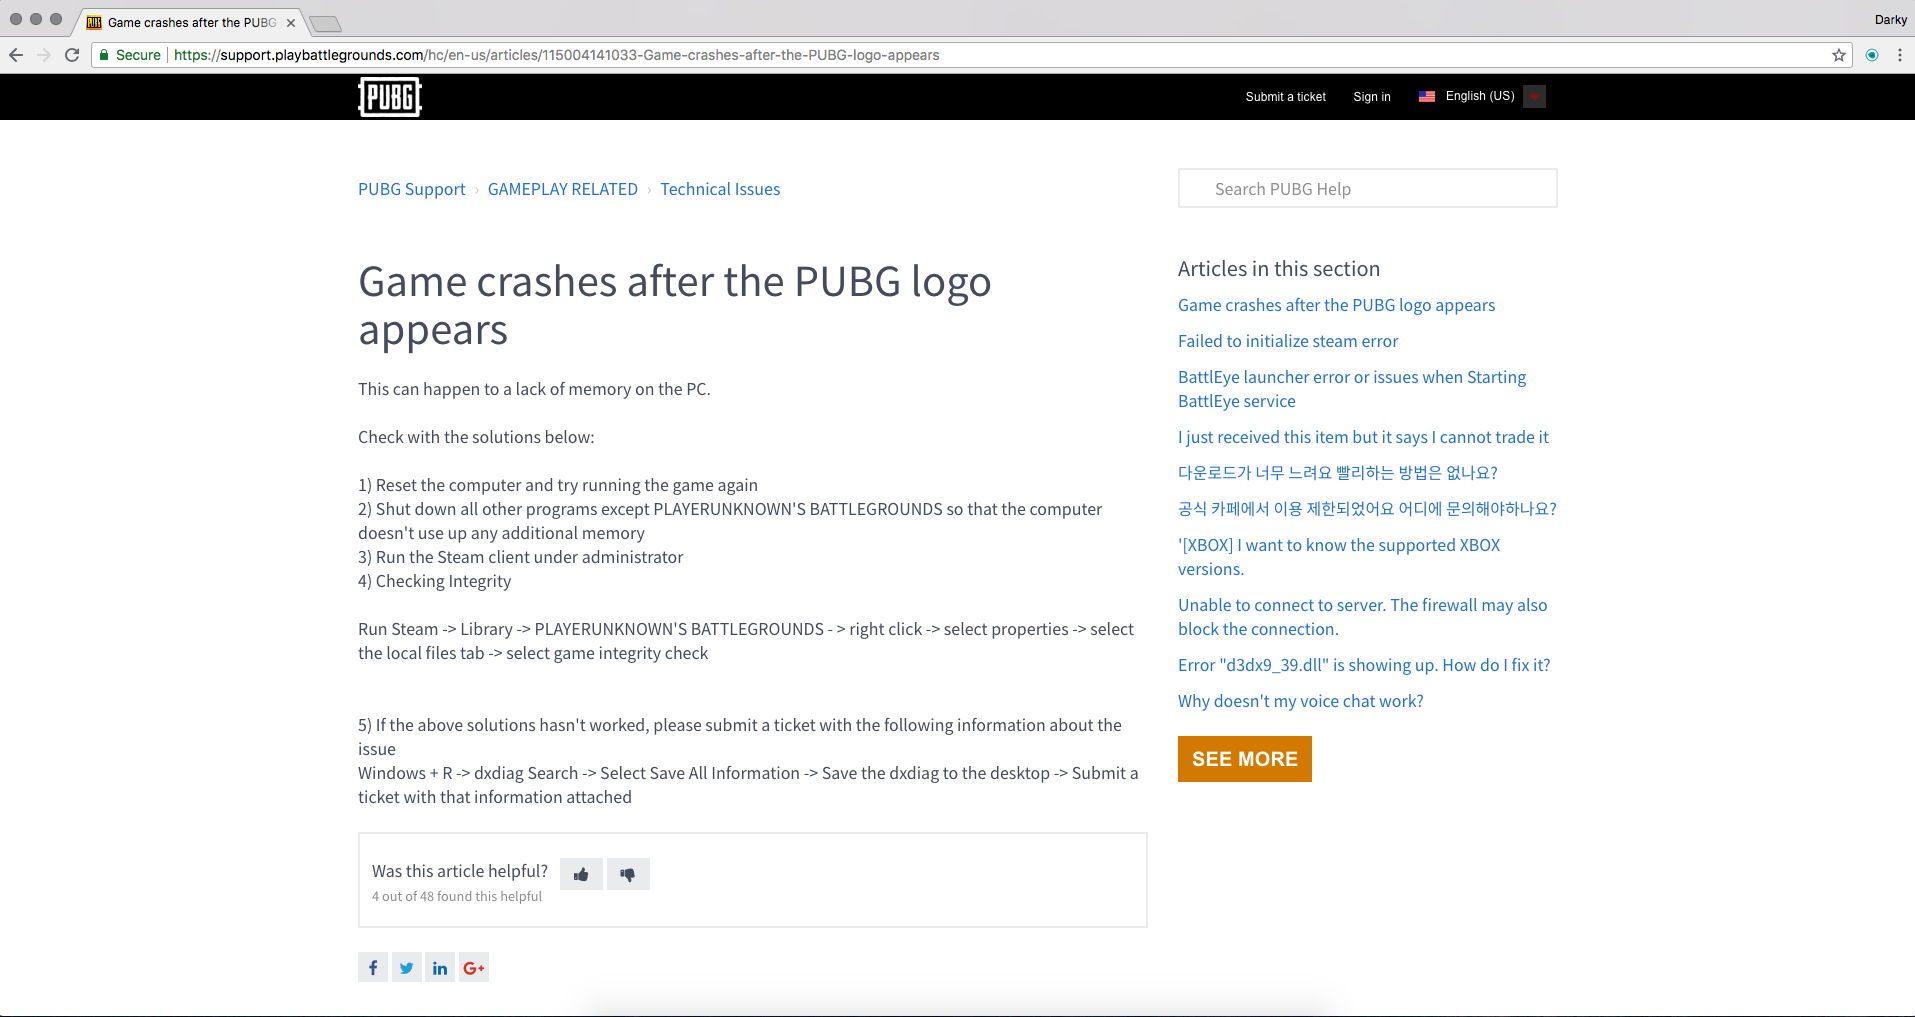This screenshot has width=1915, height=1017.
Task: Share article on Twitter
Action: (407, 967)
